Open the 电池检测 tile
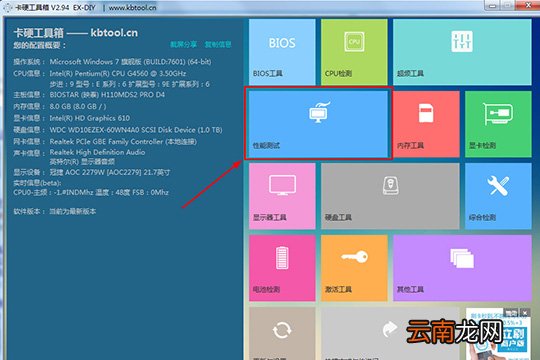This screenshot has height=360, width=540. (x=282, y=268)
